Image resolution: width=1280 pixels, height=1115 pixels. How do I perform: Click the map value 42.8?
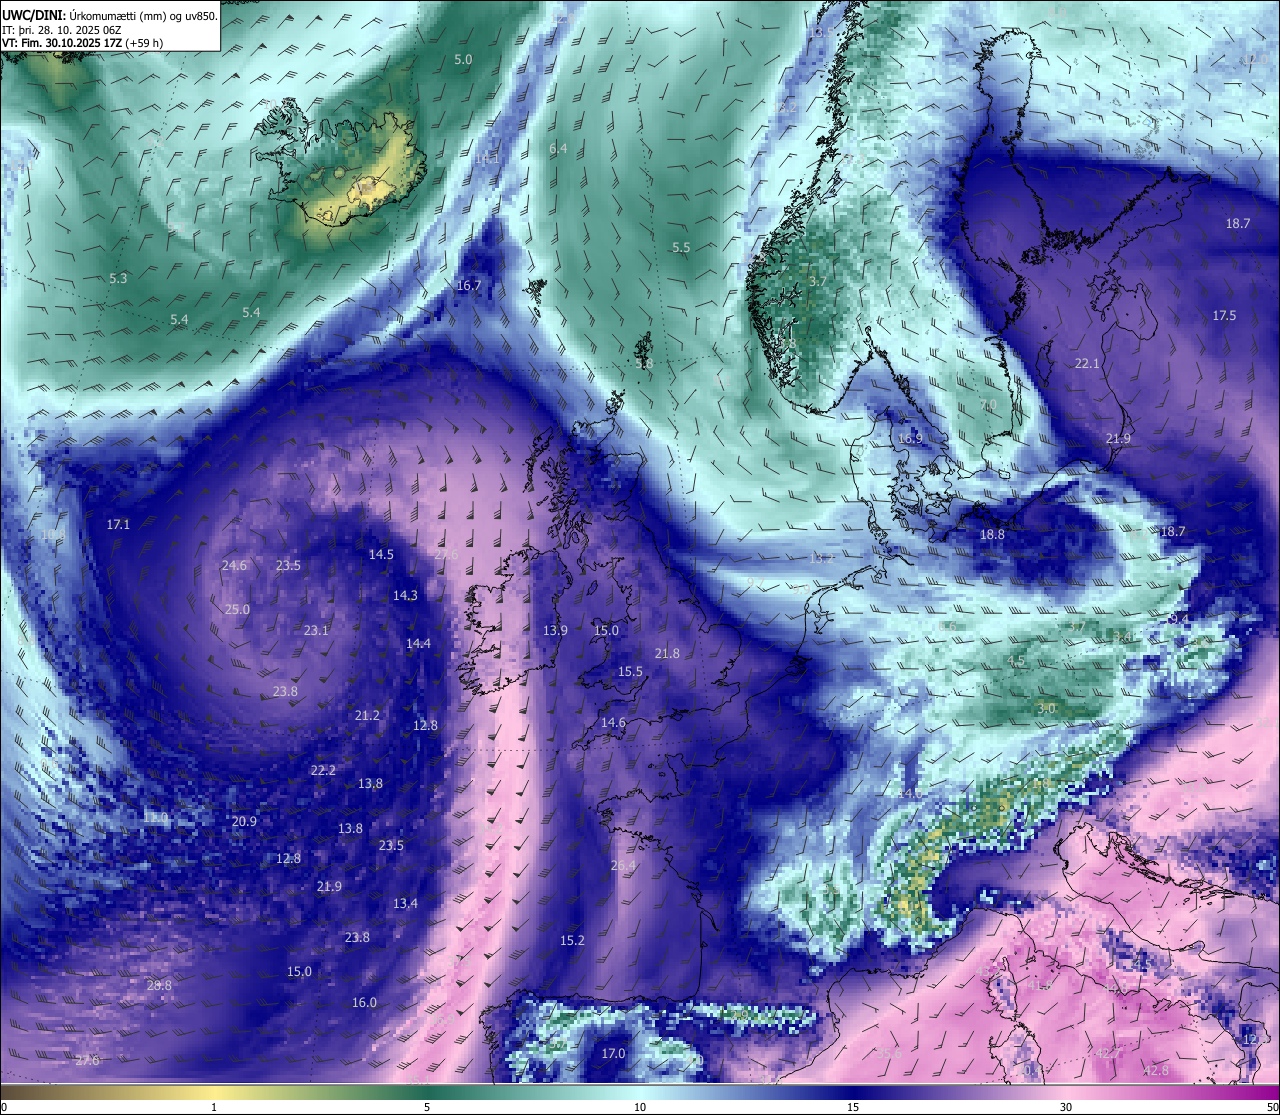(1155, 1071)
